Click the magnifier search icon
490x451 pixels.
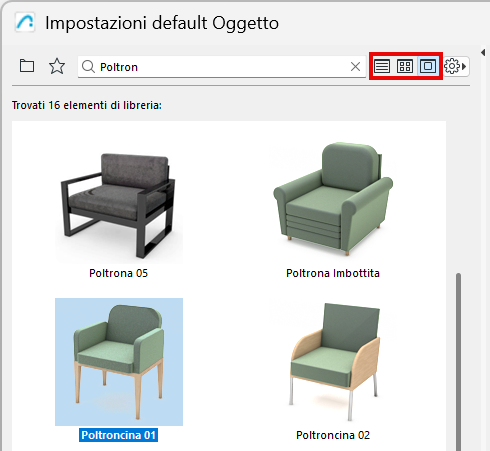[x=88, y=67]
